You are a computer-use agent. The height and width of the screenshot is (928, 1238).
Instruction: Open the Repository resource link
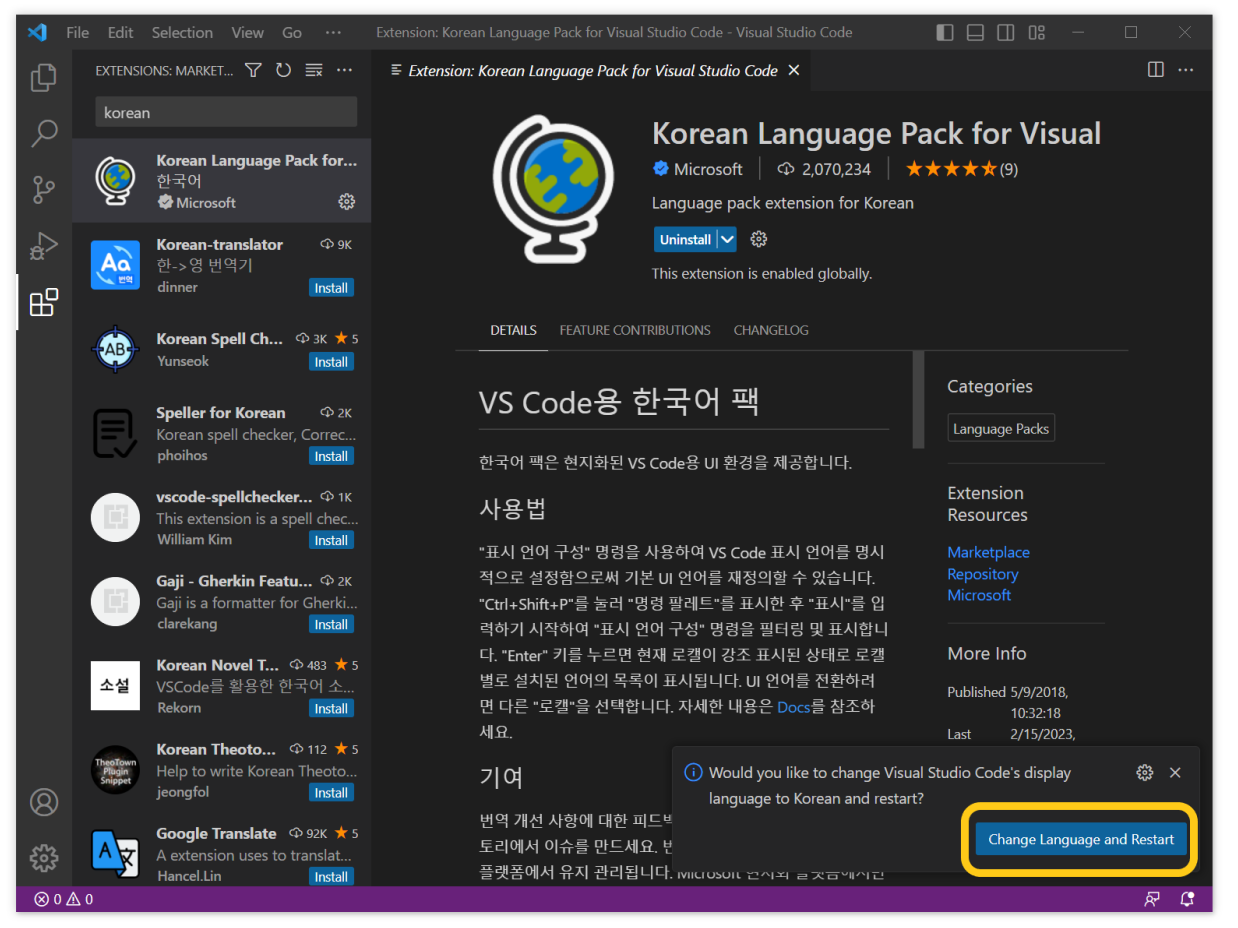tap(983, 574)
